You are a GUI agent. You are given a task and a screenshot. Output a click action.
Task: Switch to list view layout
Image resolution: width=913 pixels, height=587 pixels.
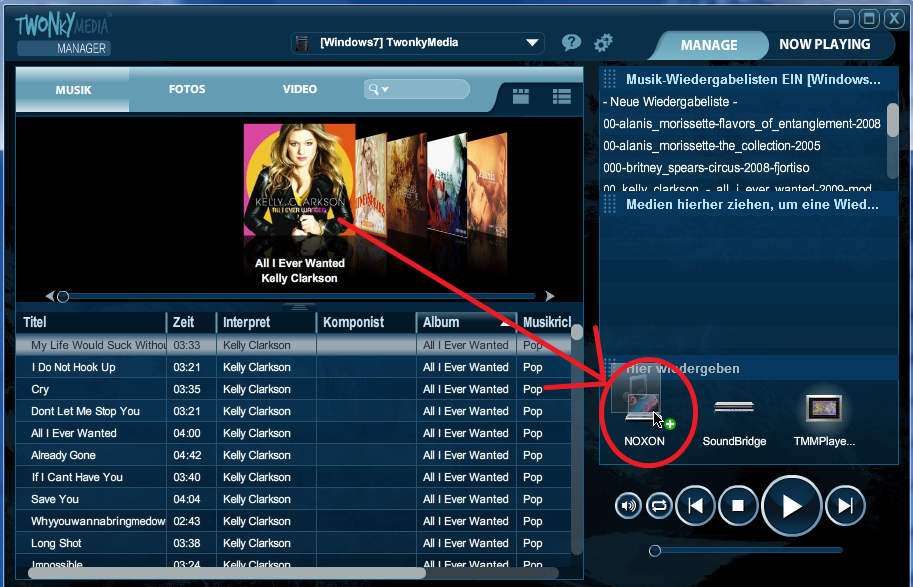(562, 96)
